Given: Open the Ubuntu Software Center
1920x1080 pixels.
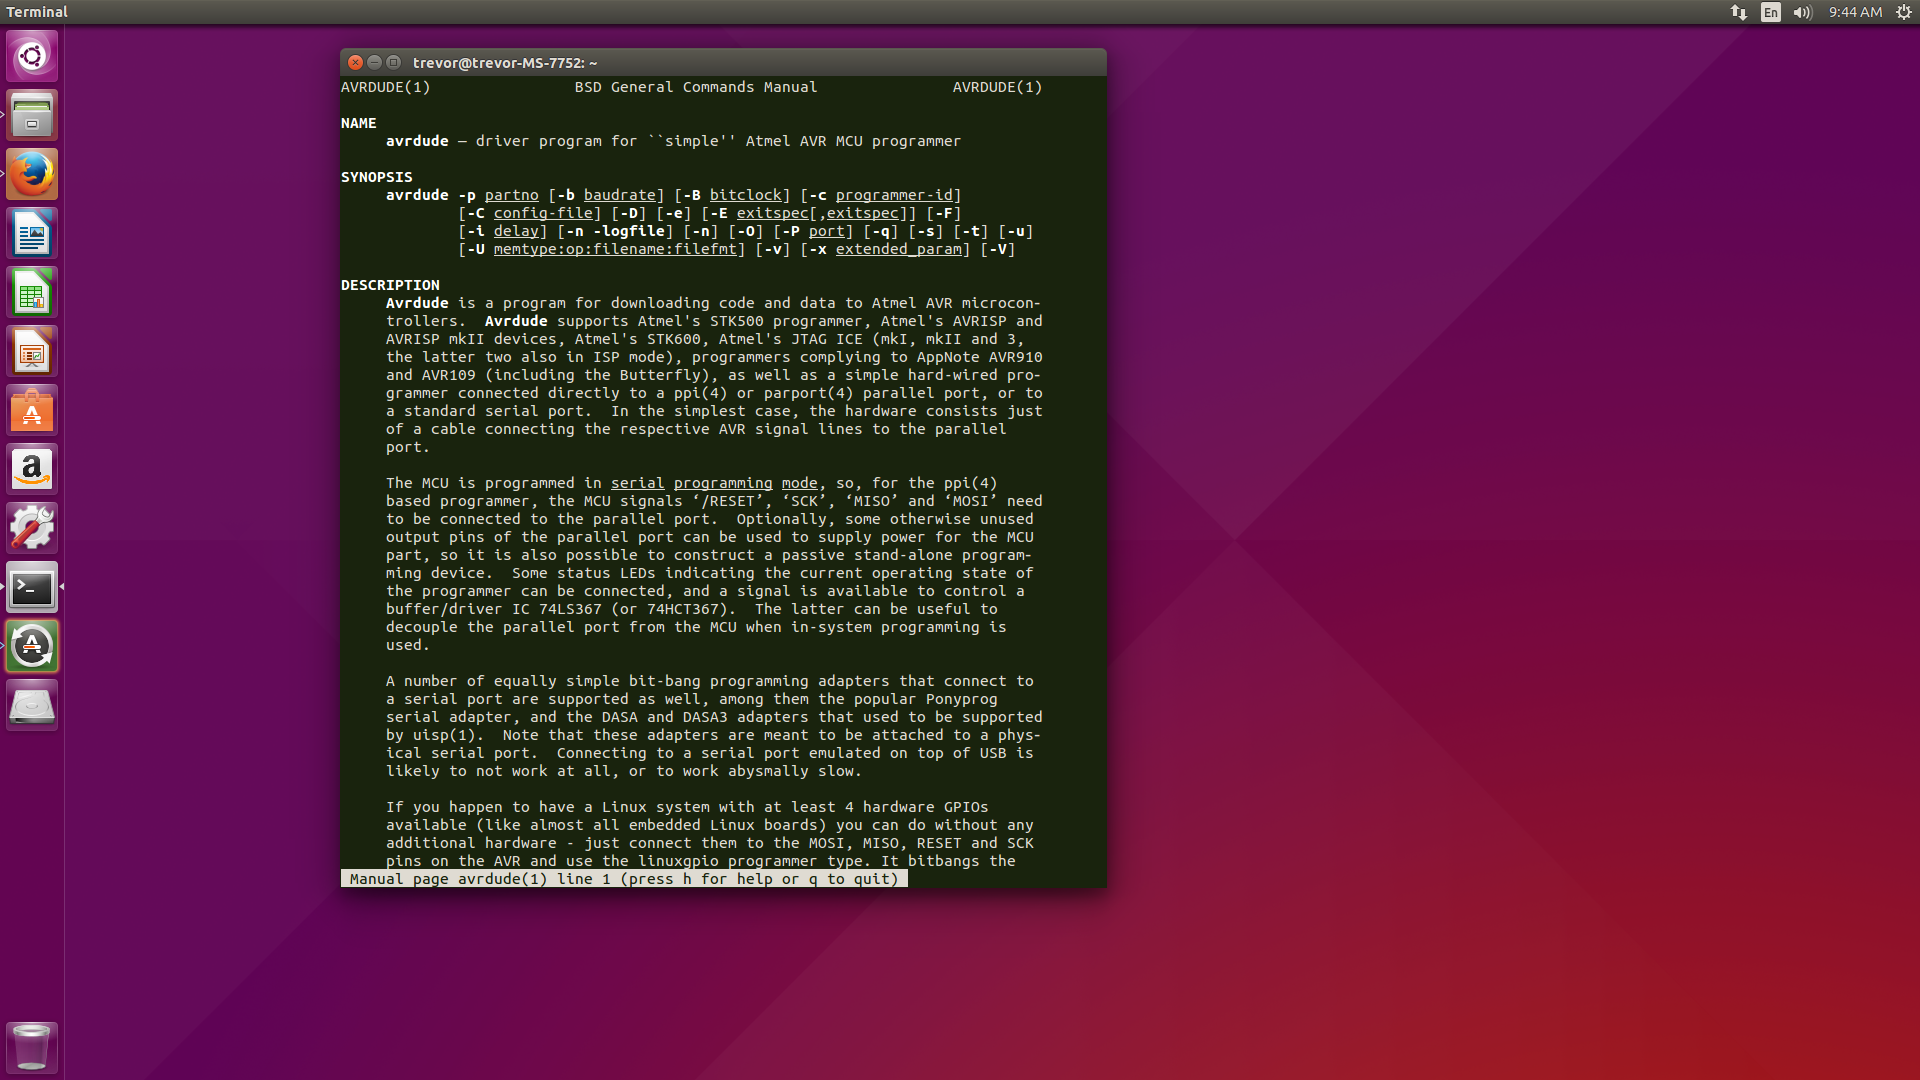Looking at the screenshot, I should point(31,409).
